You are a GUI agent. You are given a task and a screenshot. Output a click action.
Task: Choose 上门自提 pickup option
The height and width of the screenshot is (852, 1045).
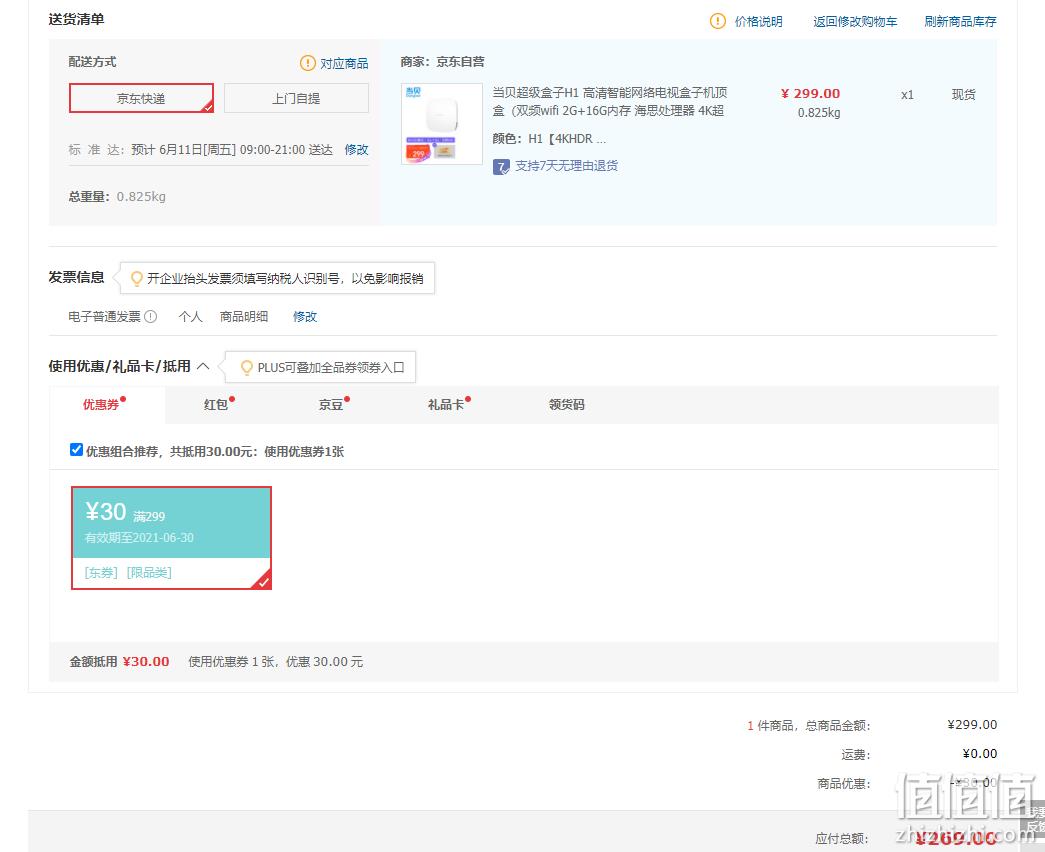(x=296, y=98)
